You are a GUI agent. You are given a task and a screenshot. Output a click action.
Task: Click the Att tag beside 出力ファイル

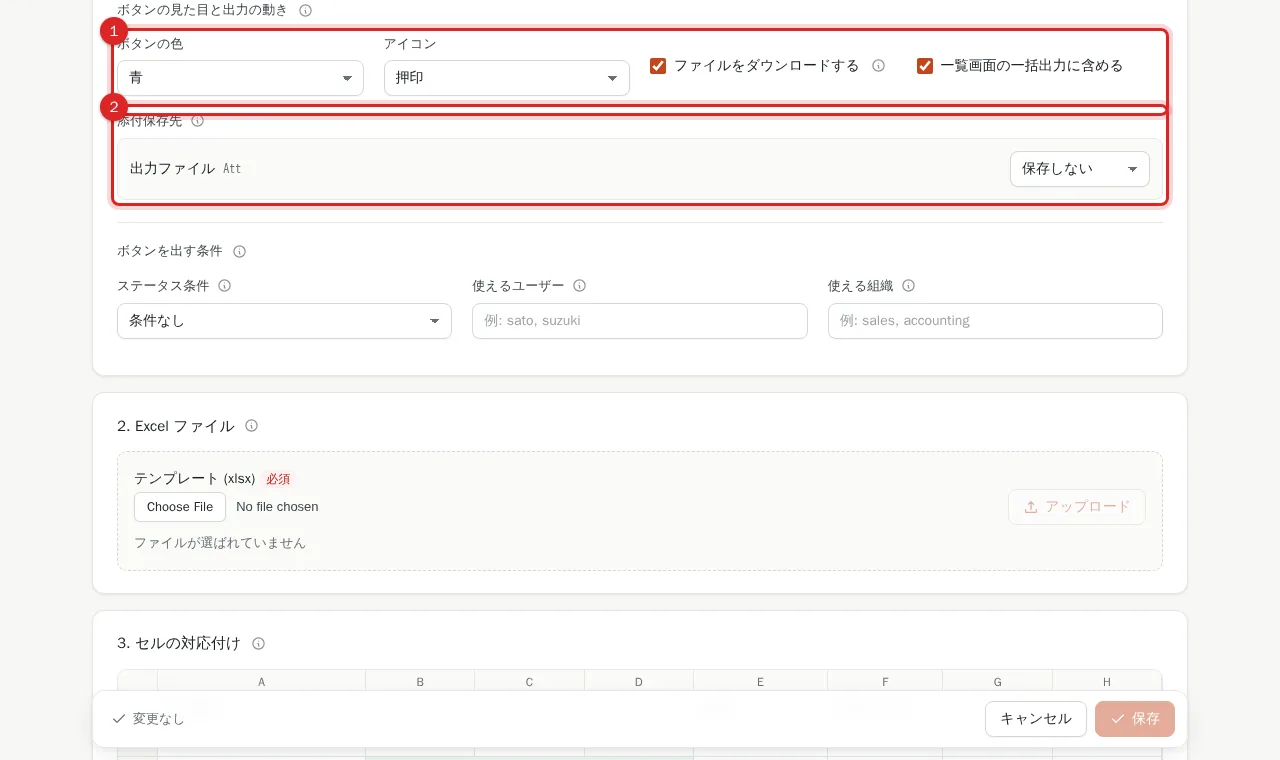[232, 169]
